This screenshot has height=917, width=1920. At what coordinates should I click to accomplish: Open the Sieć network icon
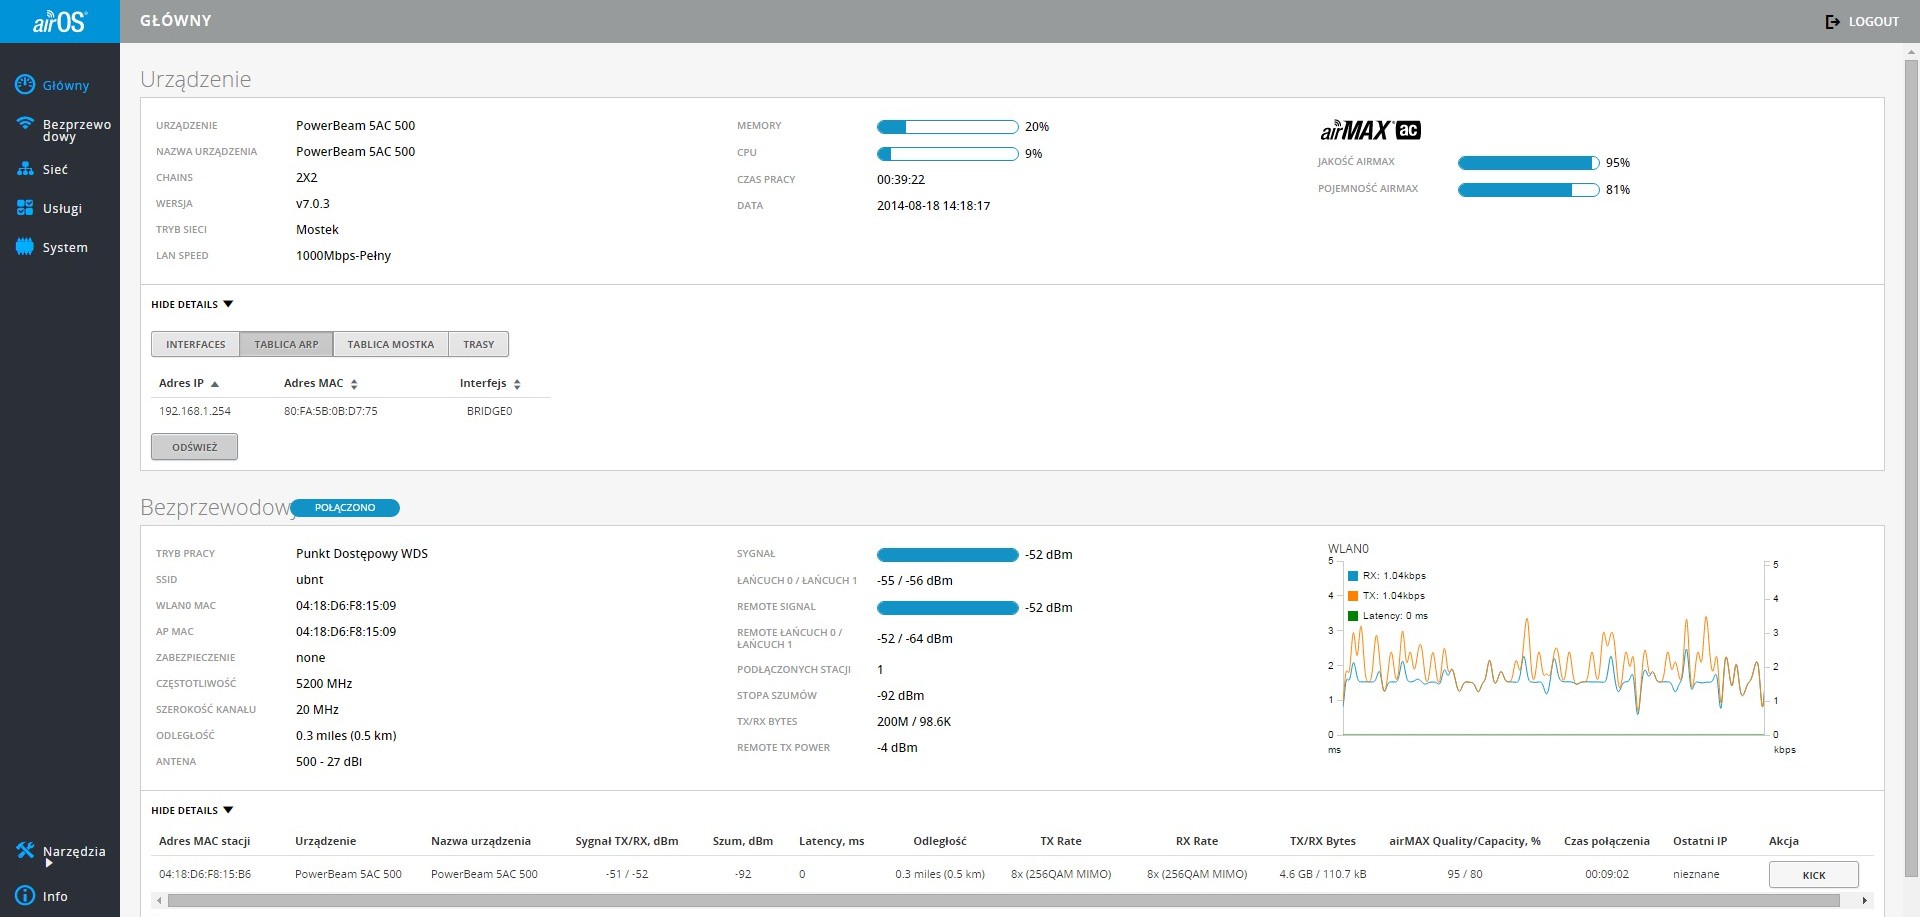(x=25, y=169)
